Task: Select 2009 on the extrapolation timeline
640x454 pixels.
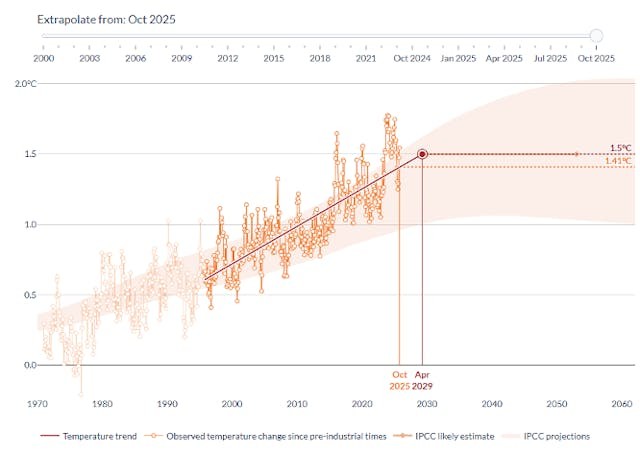Action: point(181,58)
